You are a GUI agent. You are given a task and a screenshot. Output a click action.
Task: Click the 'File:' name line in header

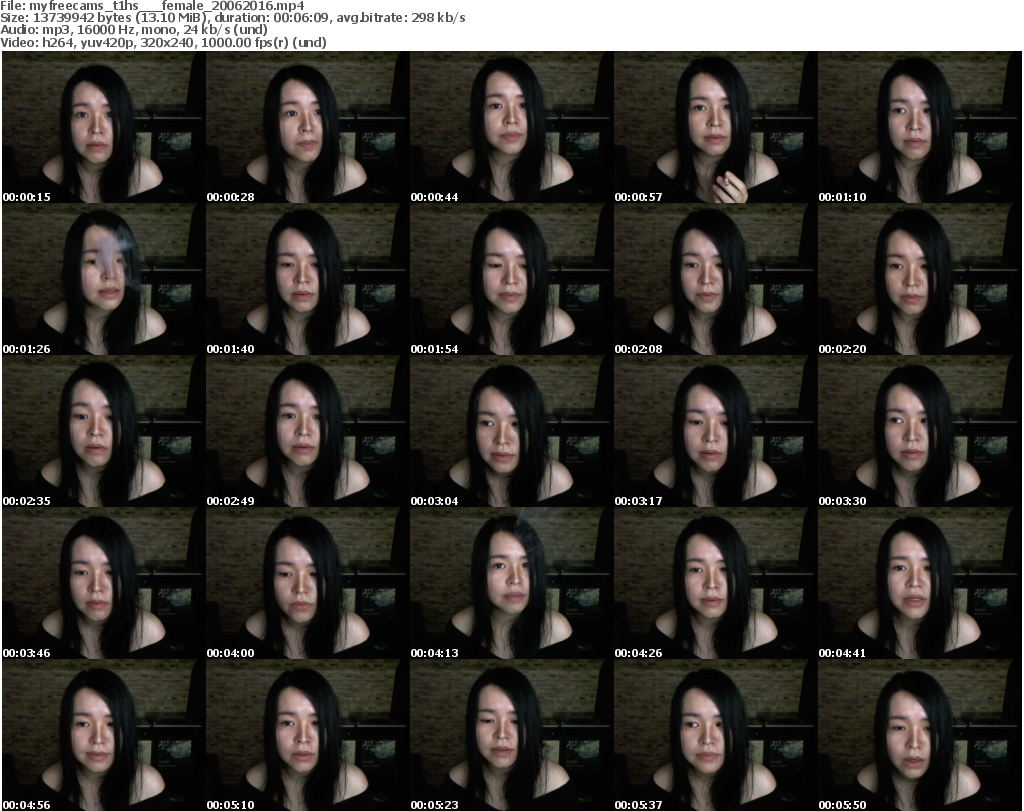point(152,6)
